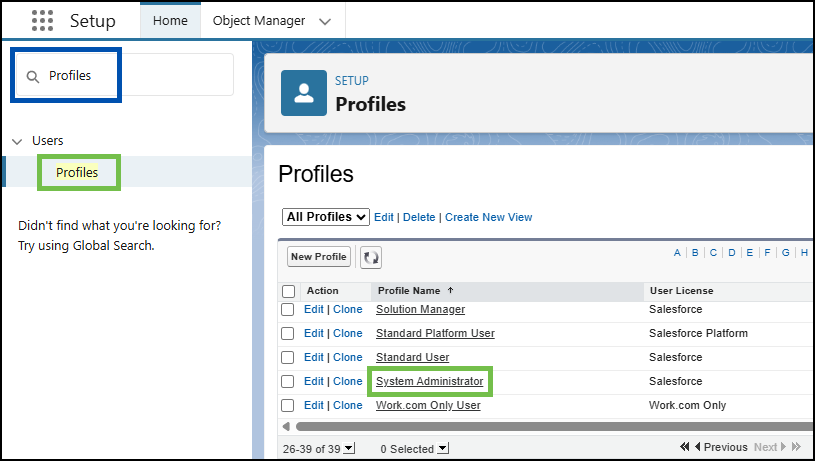Click the Profiles person icon in header
Screen dimensions: 815x461
pyautogui.click(x=304, y=93)
